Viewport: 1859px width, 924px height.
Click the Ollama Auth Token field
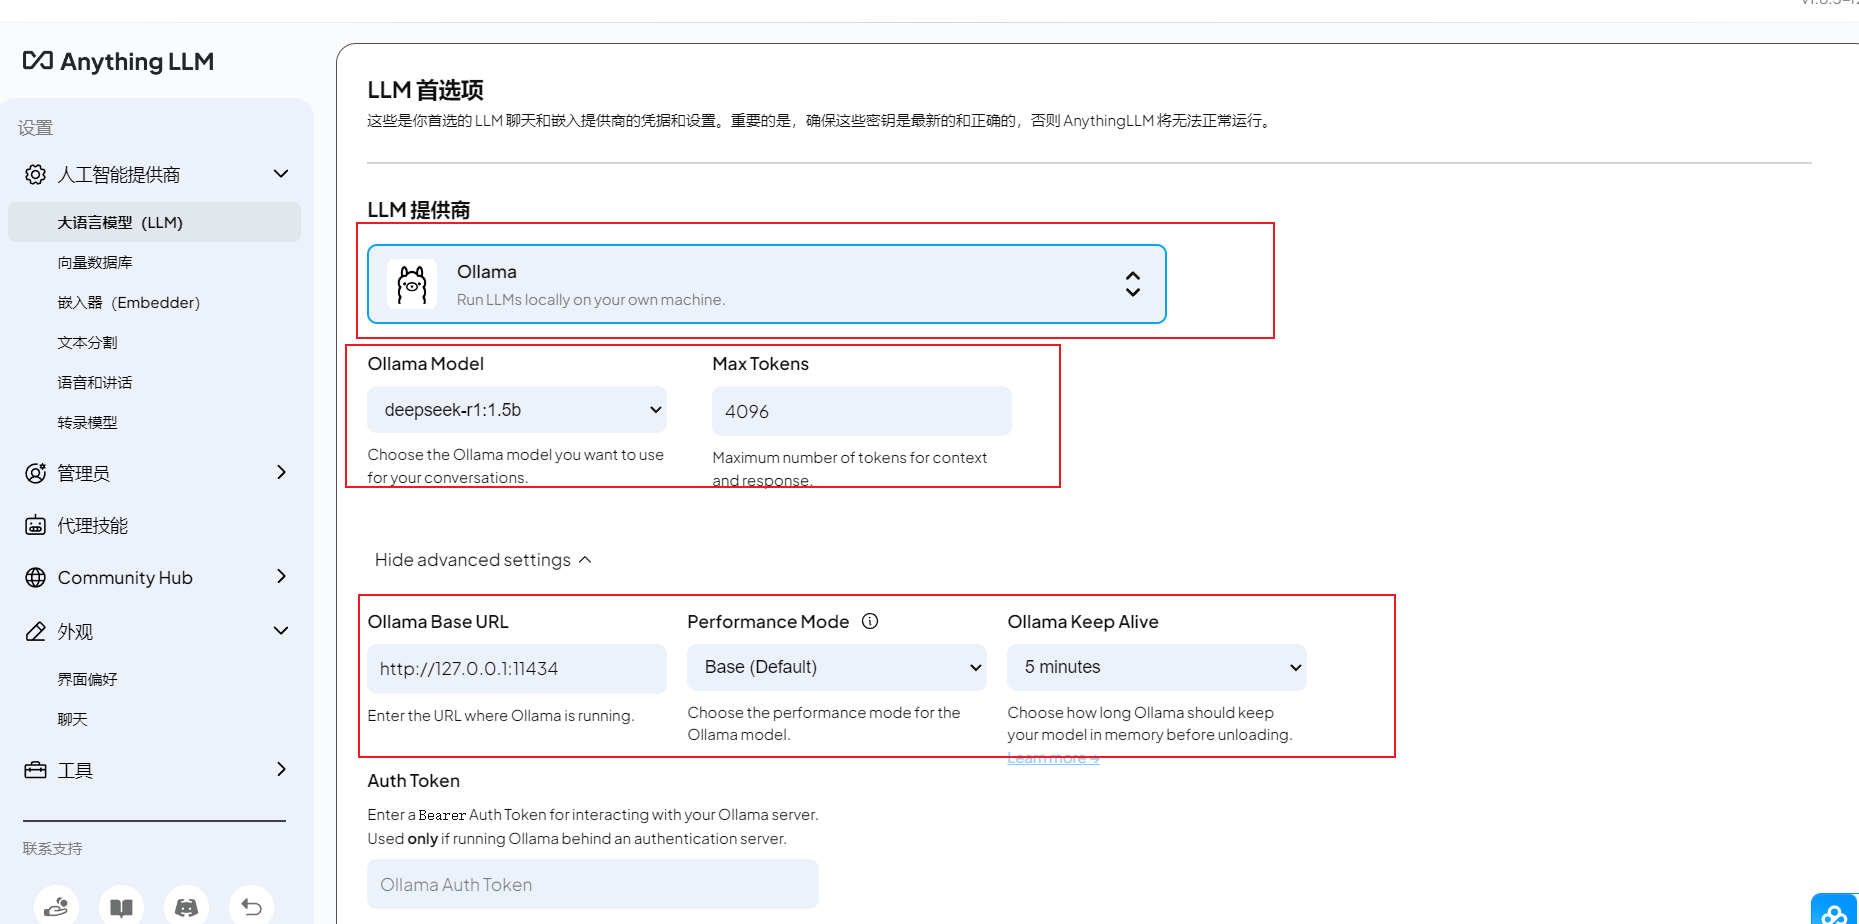(593, 884)
